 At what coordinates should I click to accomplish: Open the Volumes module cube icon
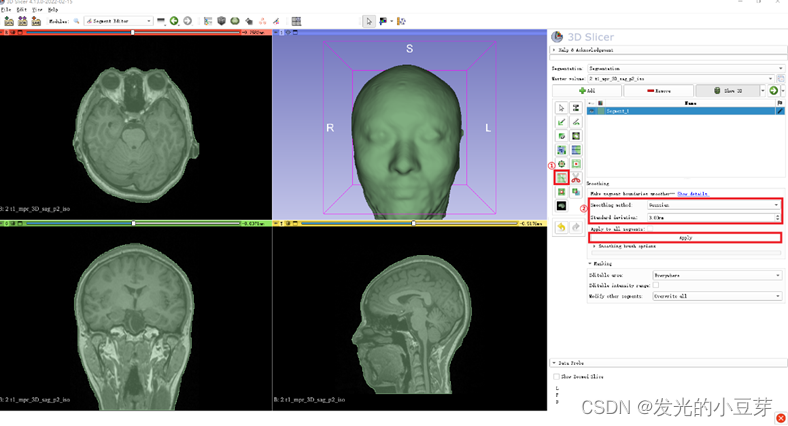(221, 21)
